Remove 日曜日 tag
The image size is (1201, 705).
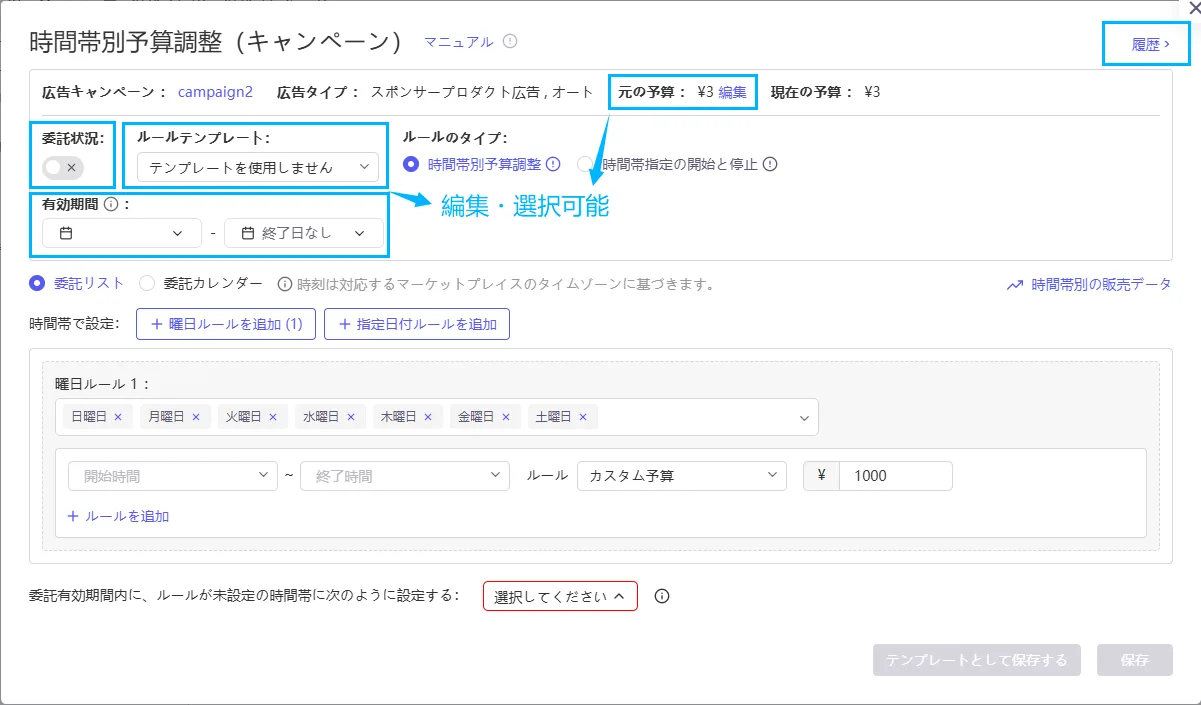click(118, 417)
